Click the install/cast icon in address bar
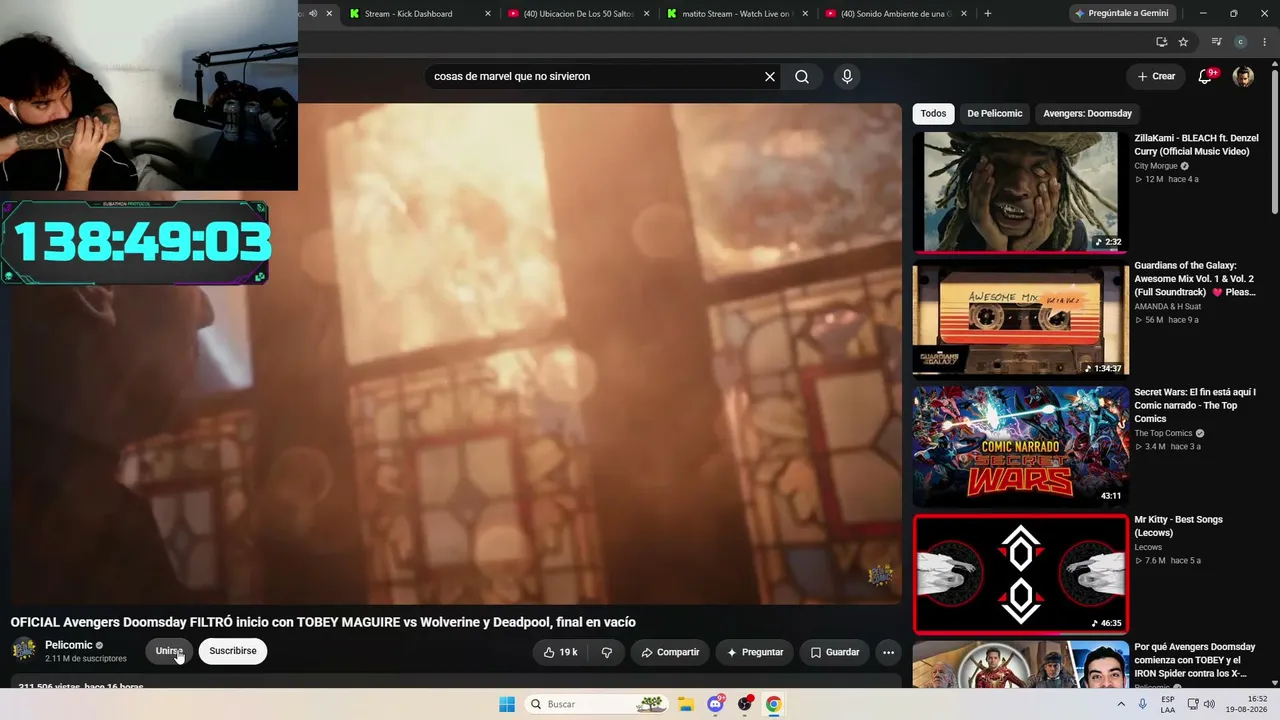This screenshot has height=720, width=1280. 1161,42
